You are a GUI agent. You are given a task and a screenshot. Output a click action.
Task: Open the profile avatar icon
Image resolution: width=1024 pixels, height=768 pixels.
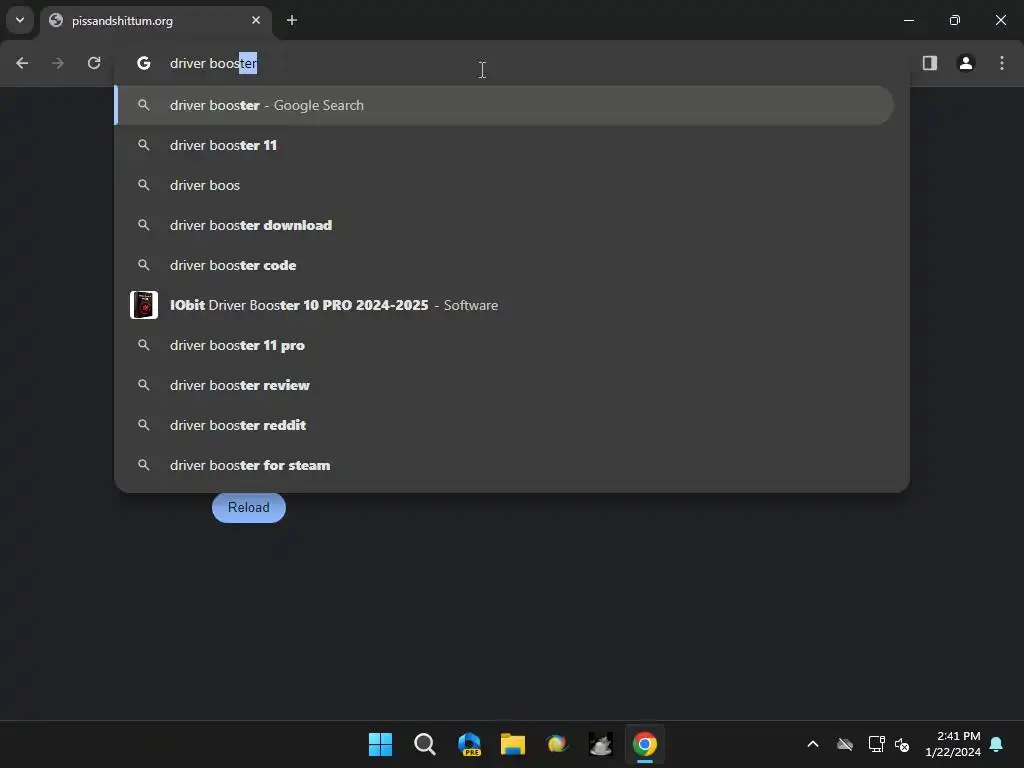point(965,63)
